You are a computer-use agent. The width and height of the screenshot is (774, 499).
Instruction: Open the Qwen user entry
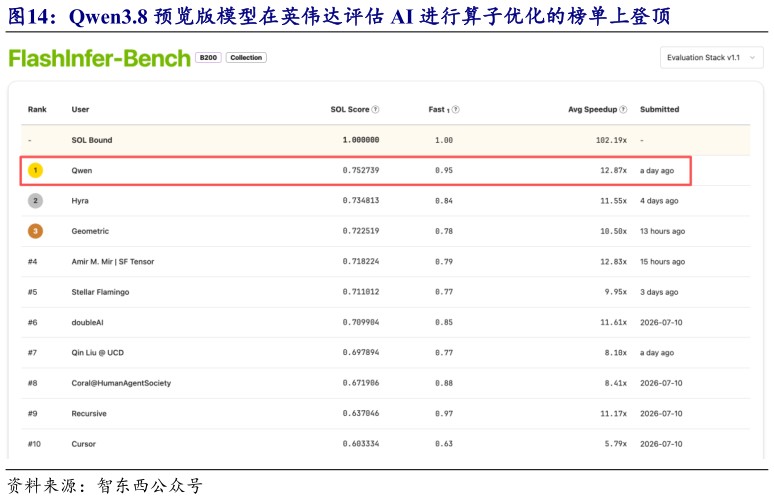click(x=81, y=171)
